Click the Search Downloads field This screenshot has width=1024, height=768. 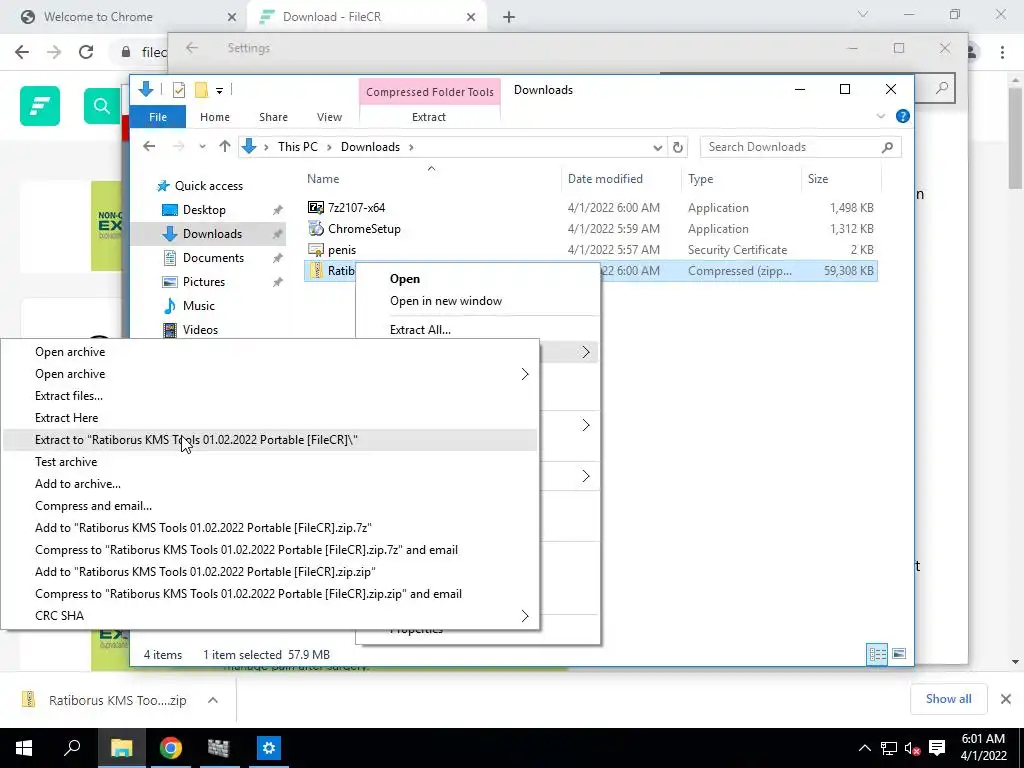point(800,147)
